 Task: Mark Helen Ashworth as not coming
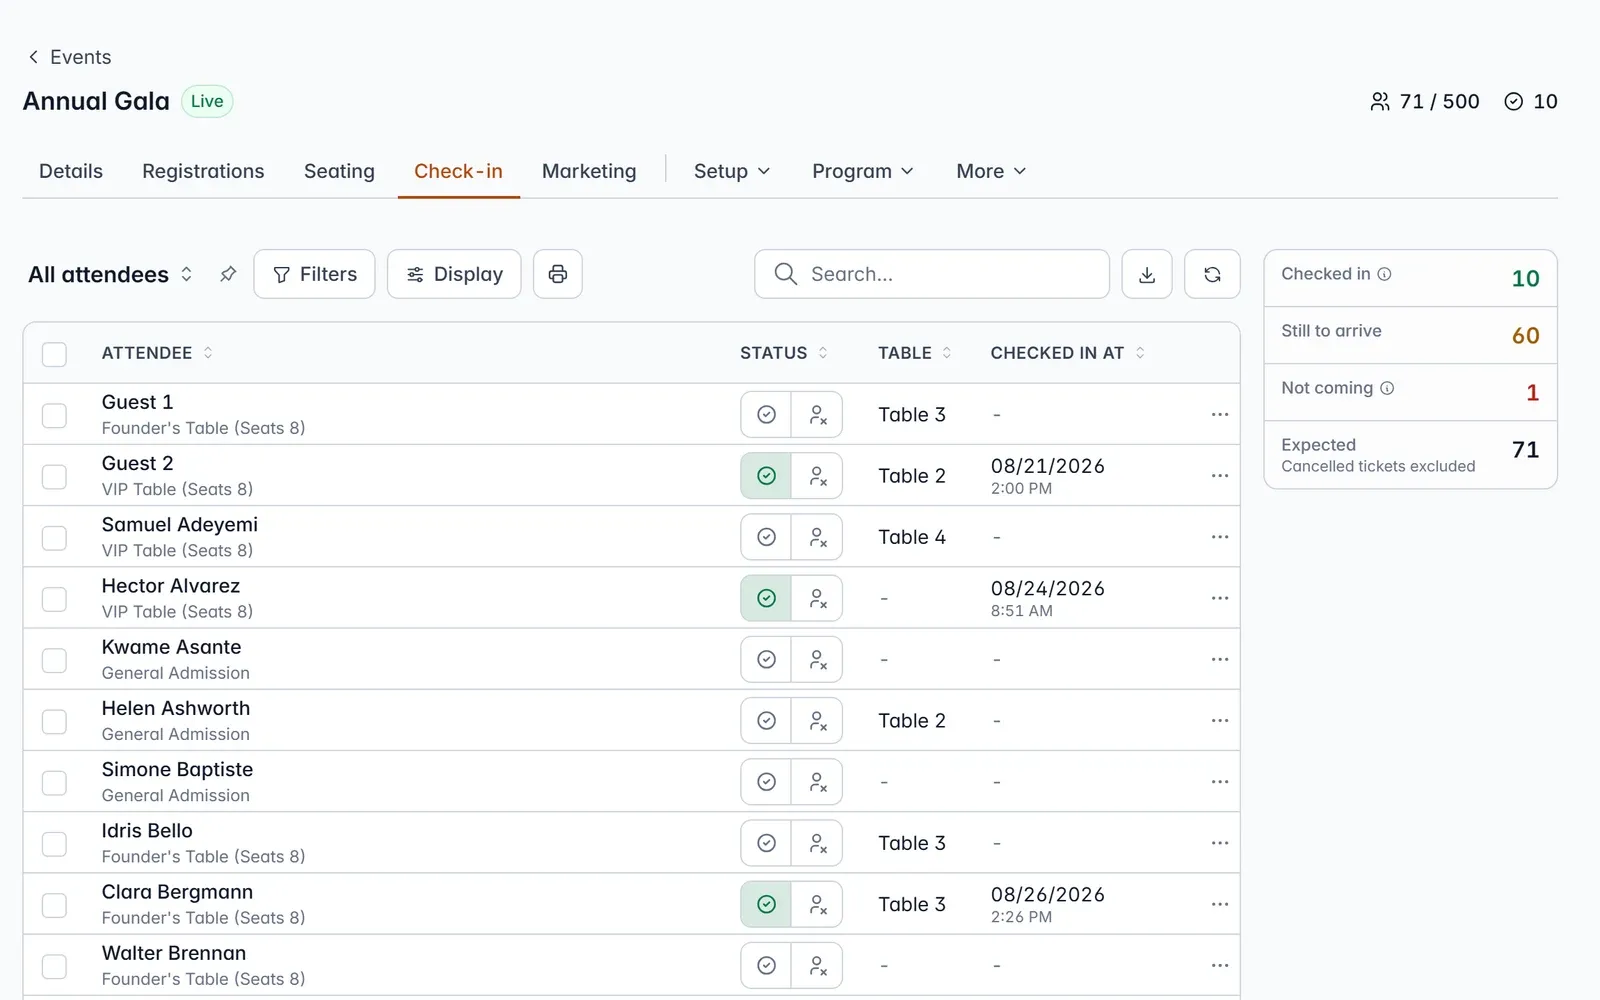(x=817, y=721)
